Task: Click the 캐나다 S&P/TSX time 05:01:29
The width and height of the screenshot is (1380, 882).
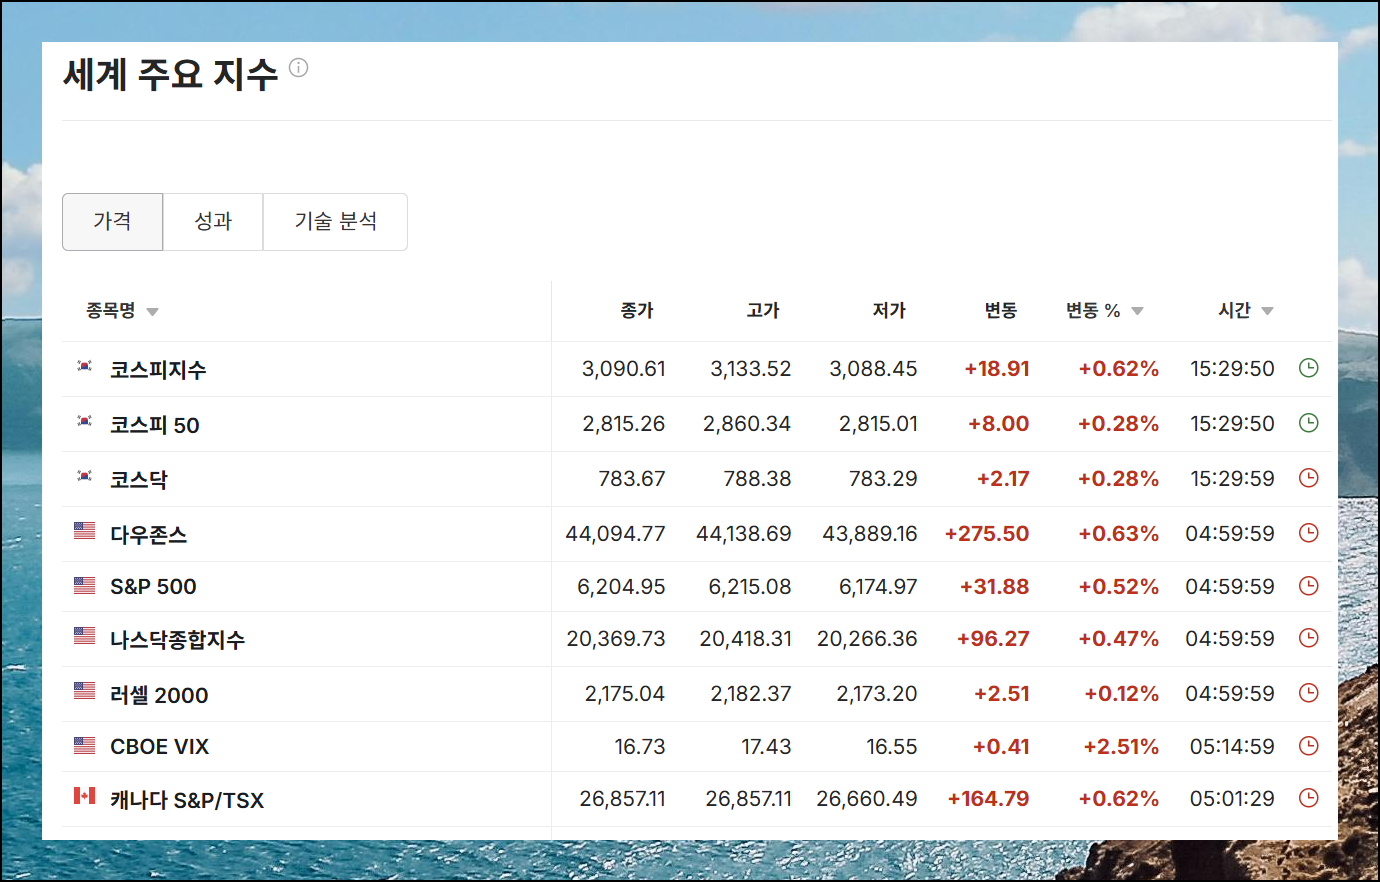Action: [1232, 799]
